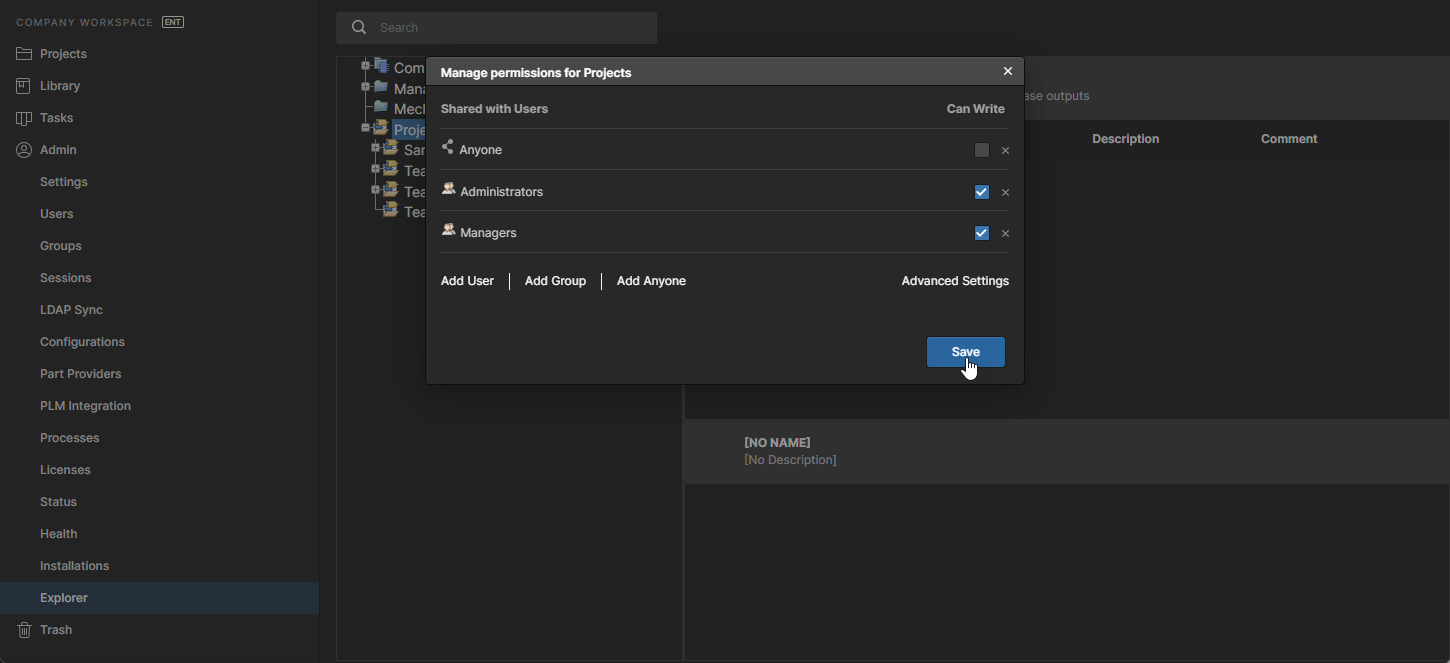Screen dimensions: 1450x663
Task: Expand the Com… tree node
Action: pyautogui.click(x=366, y=66)
